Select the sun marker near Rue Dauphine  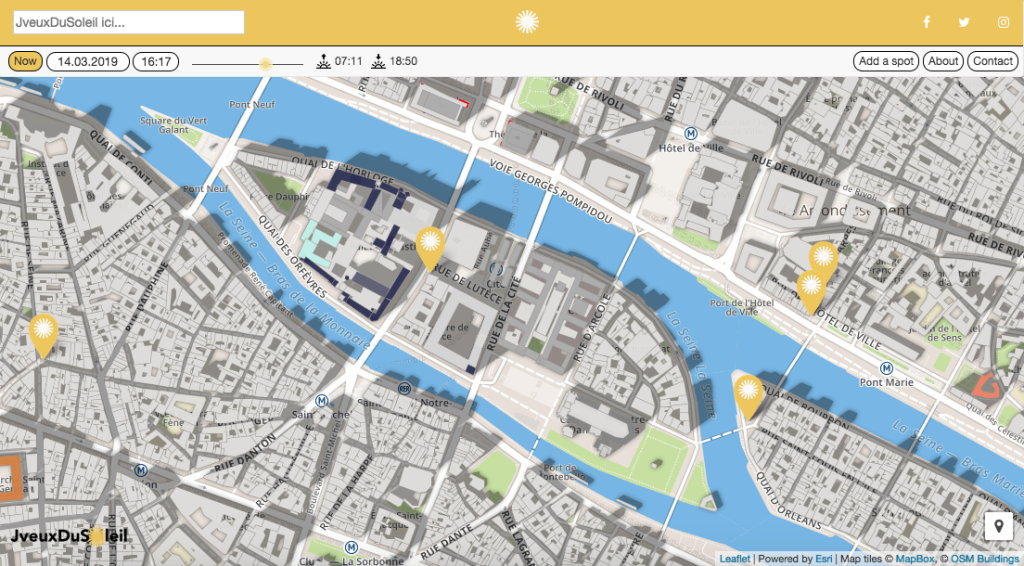click(43, 333)
